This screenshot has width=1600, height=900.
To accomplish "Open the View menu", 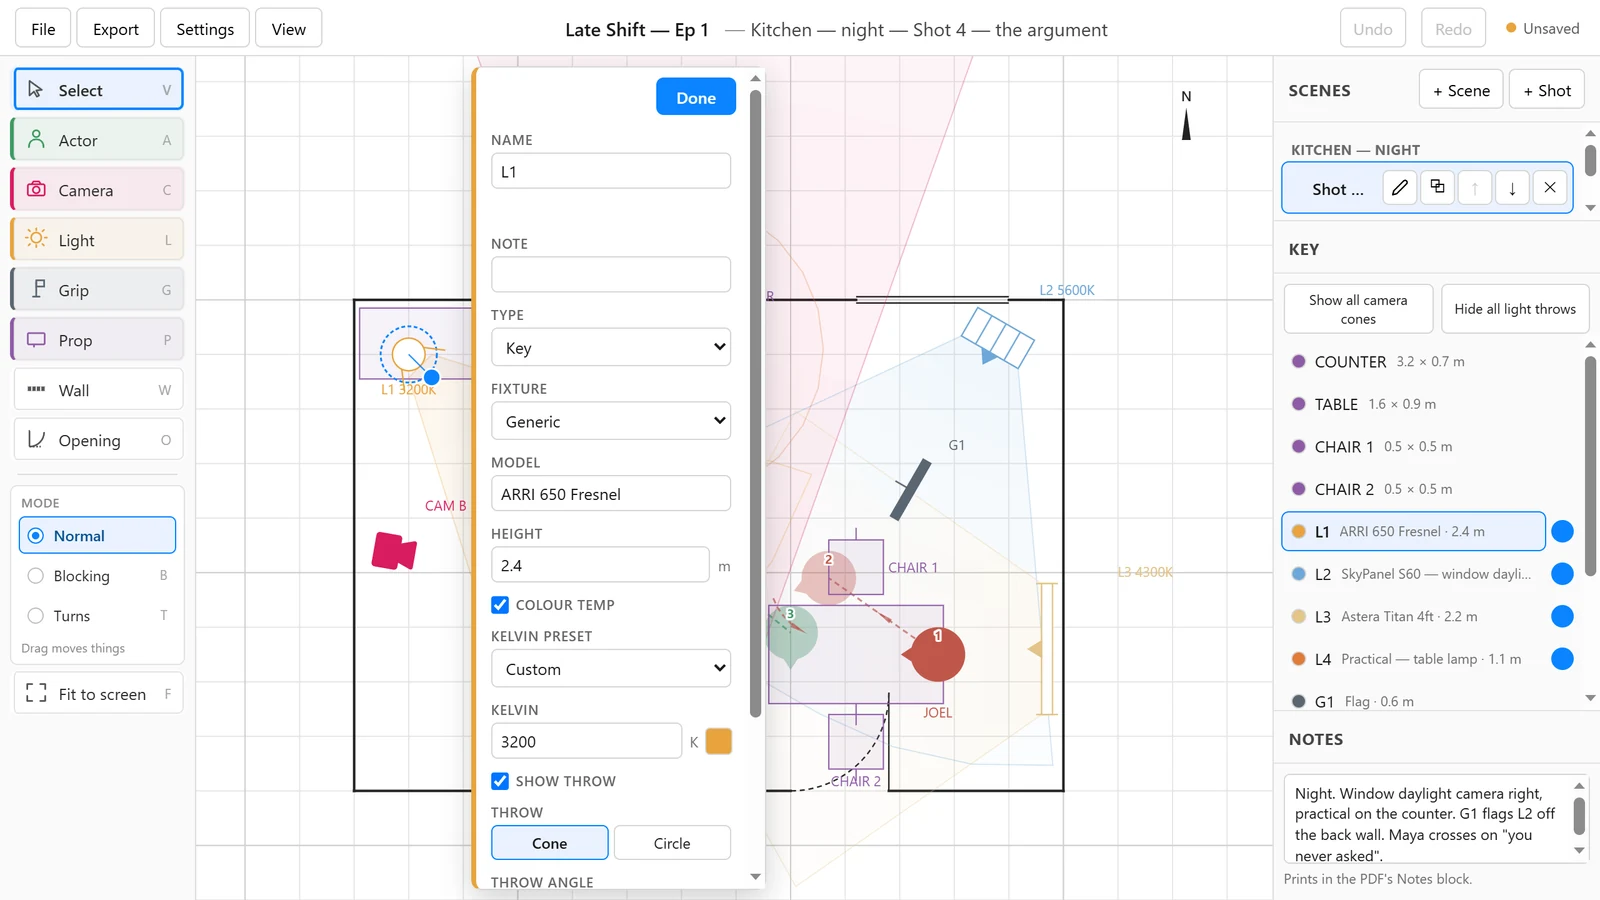I will 289,28.
